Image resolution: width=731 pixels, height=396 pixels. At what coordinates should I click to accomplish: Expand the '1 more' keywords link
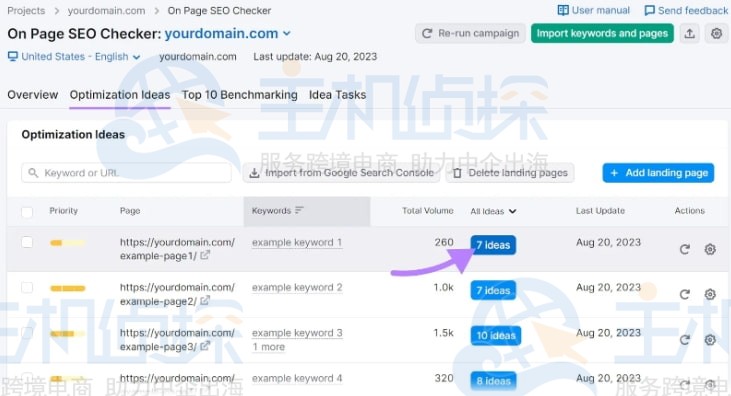pyautogui.click(x=269, y=347)
